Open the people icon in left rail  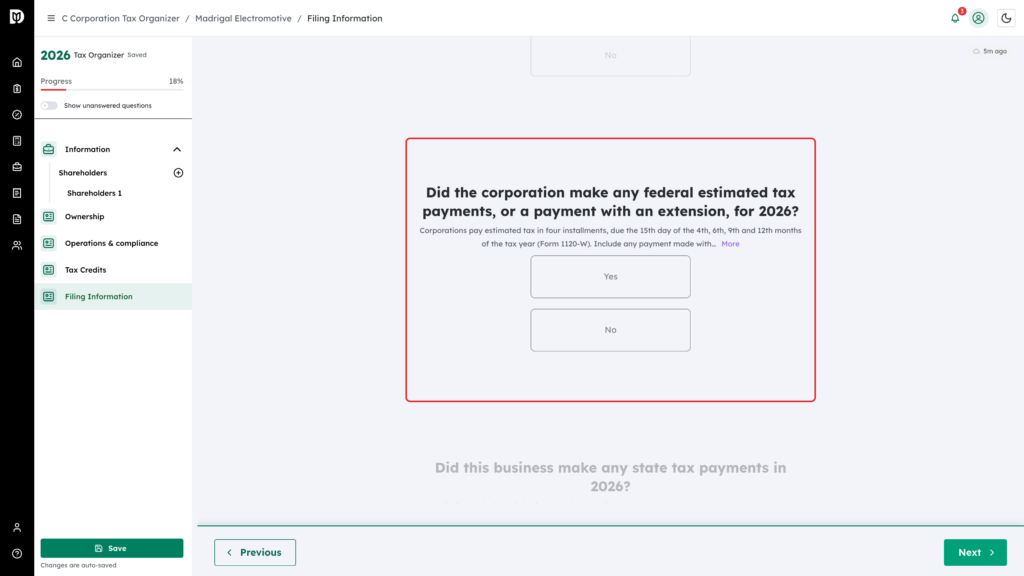click(17, 246)
